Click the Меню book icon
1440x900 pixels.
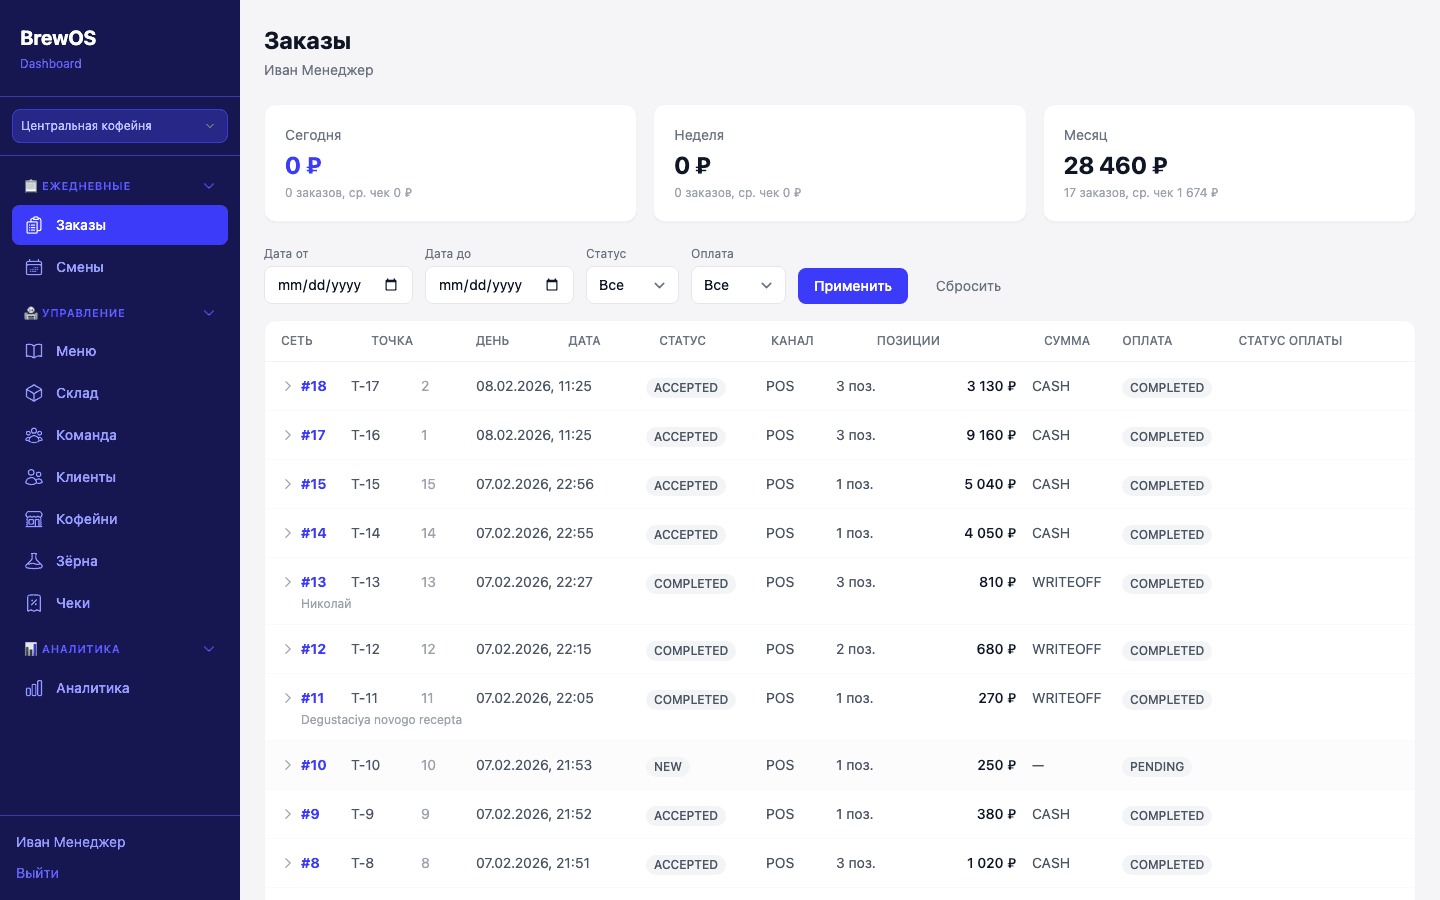tap(34, 351)
